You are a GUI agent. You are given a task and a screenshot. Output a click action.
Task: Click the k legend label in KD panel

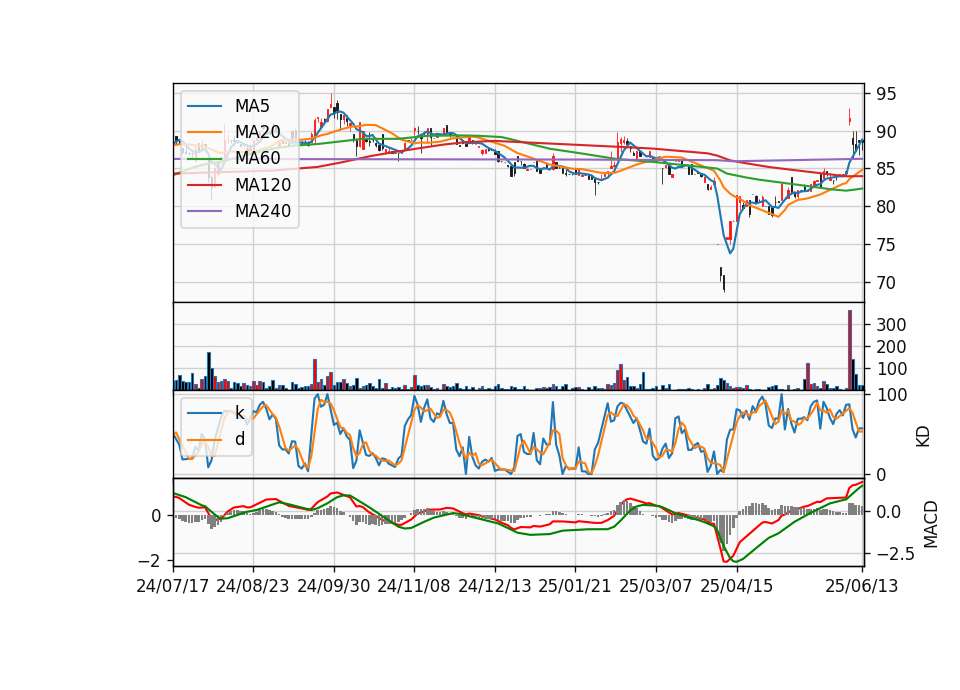(240, 413)
